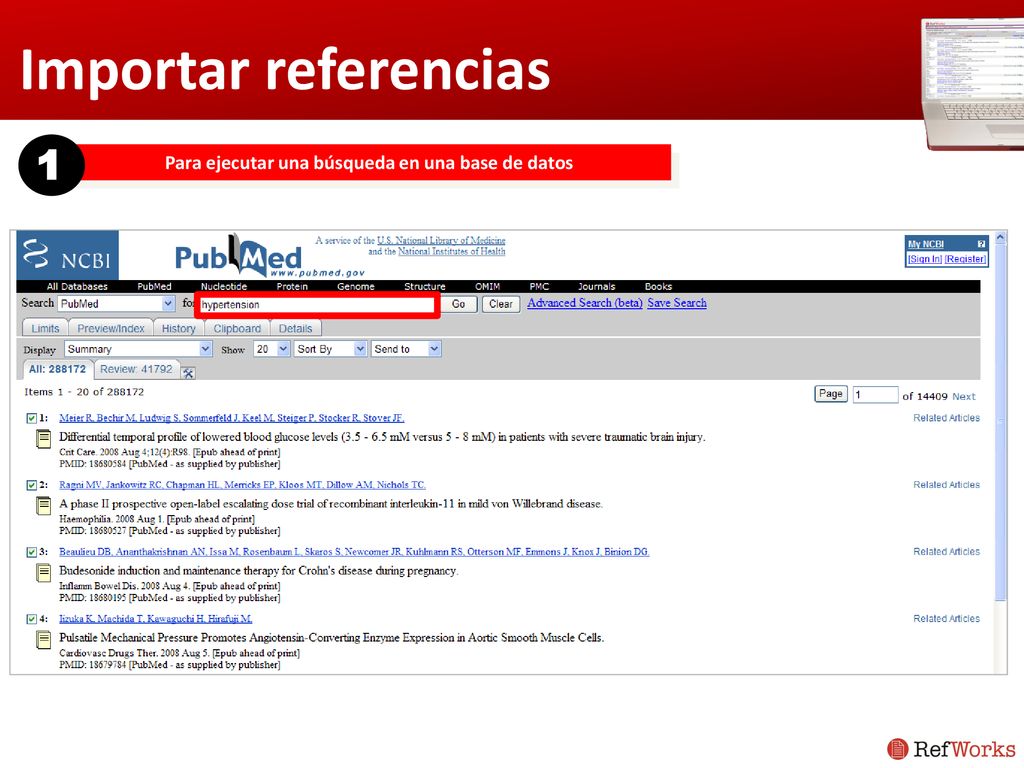This screenshot has height=768, width=1024.
Task: Open the abstract icon for result 2
Action: (43, 505)
